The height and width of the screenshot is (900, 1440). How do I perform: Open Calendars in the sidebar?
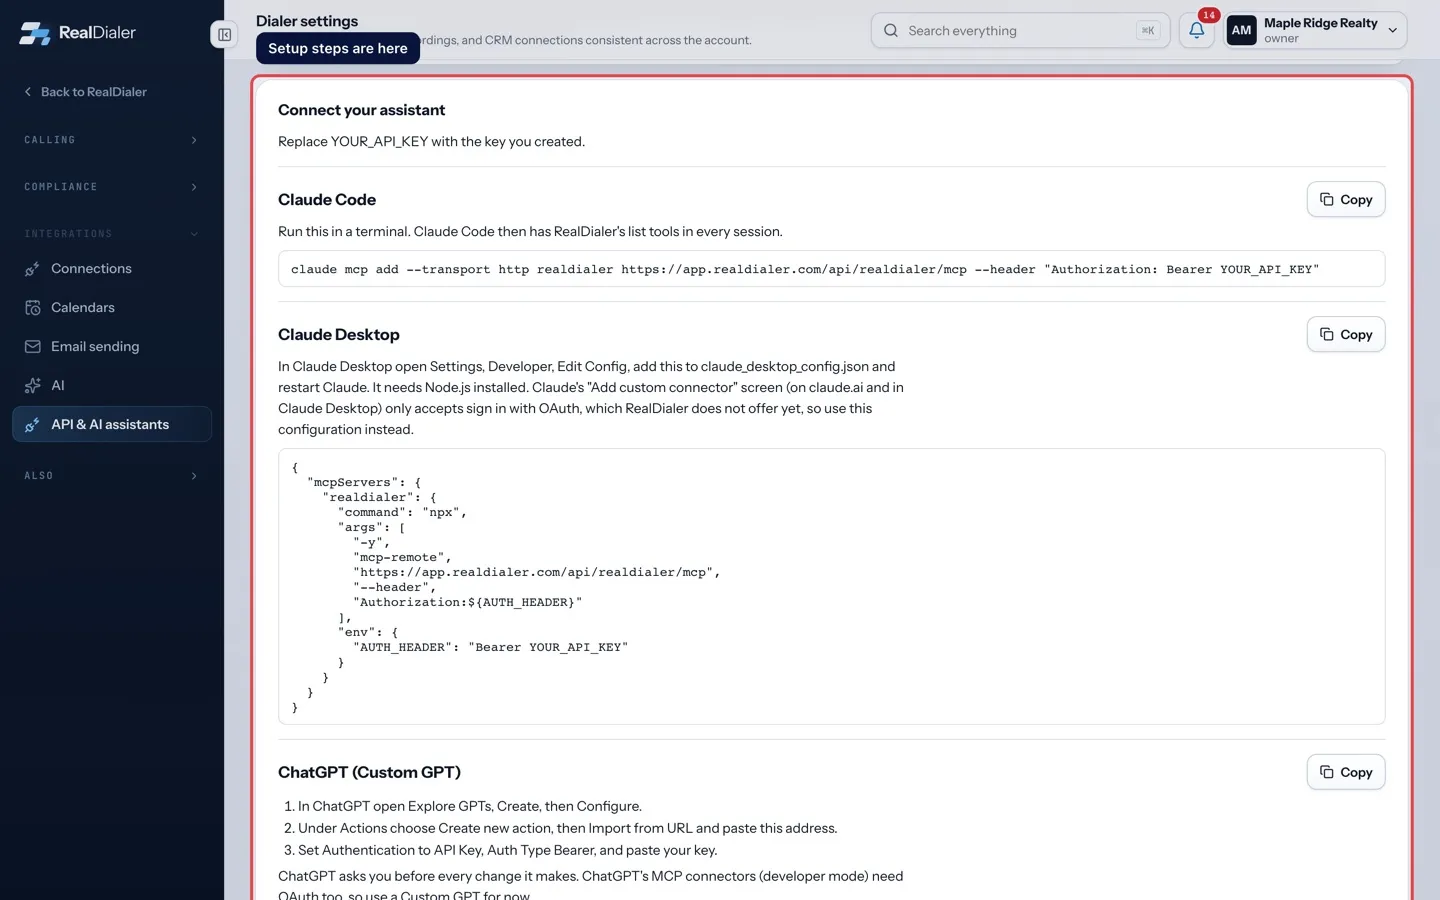point(111,308)
